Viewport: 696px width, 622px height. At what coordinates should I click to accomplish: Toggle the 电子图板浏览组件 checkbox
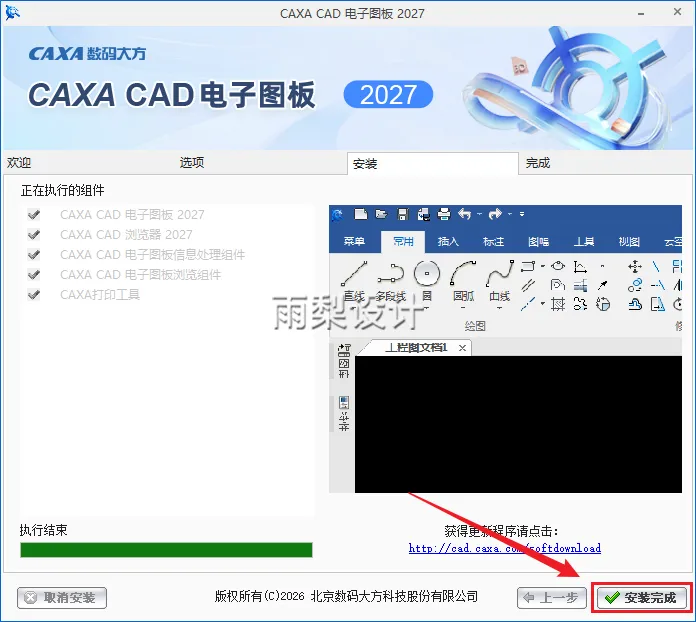pyautogui.click(x=34, y=275)
